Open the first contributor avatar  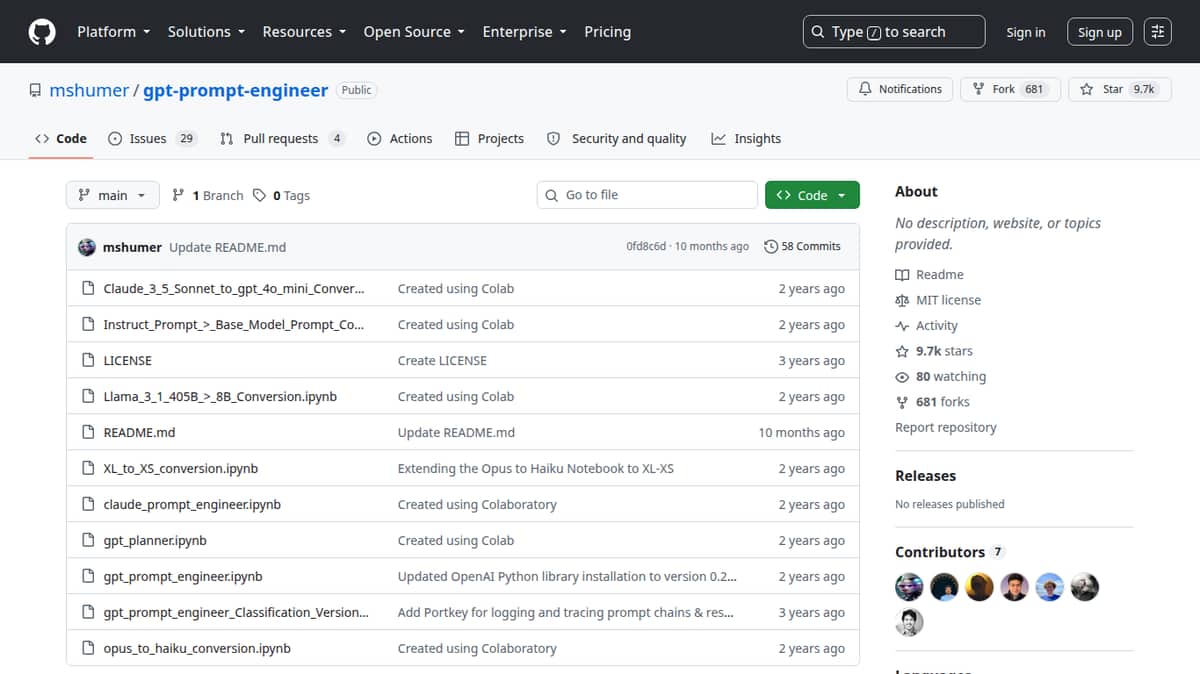tap(909, 587)
